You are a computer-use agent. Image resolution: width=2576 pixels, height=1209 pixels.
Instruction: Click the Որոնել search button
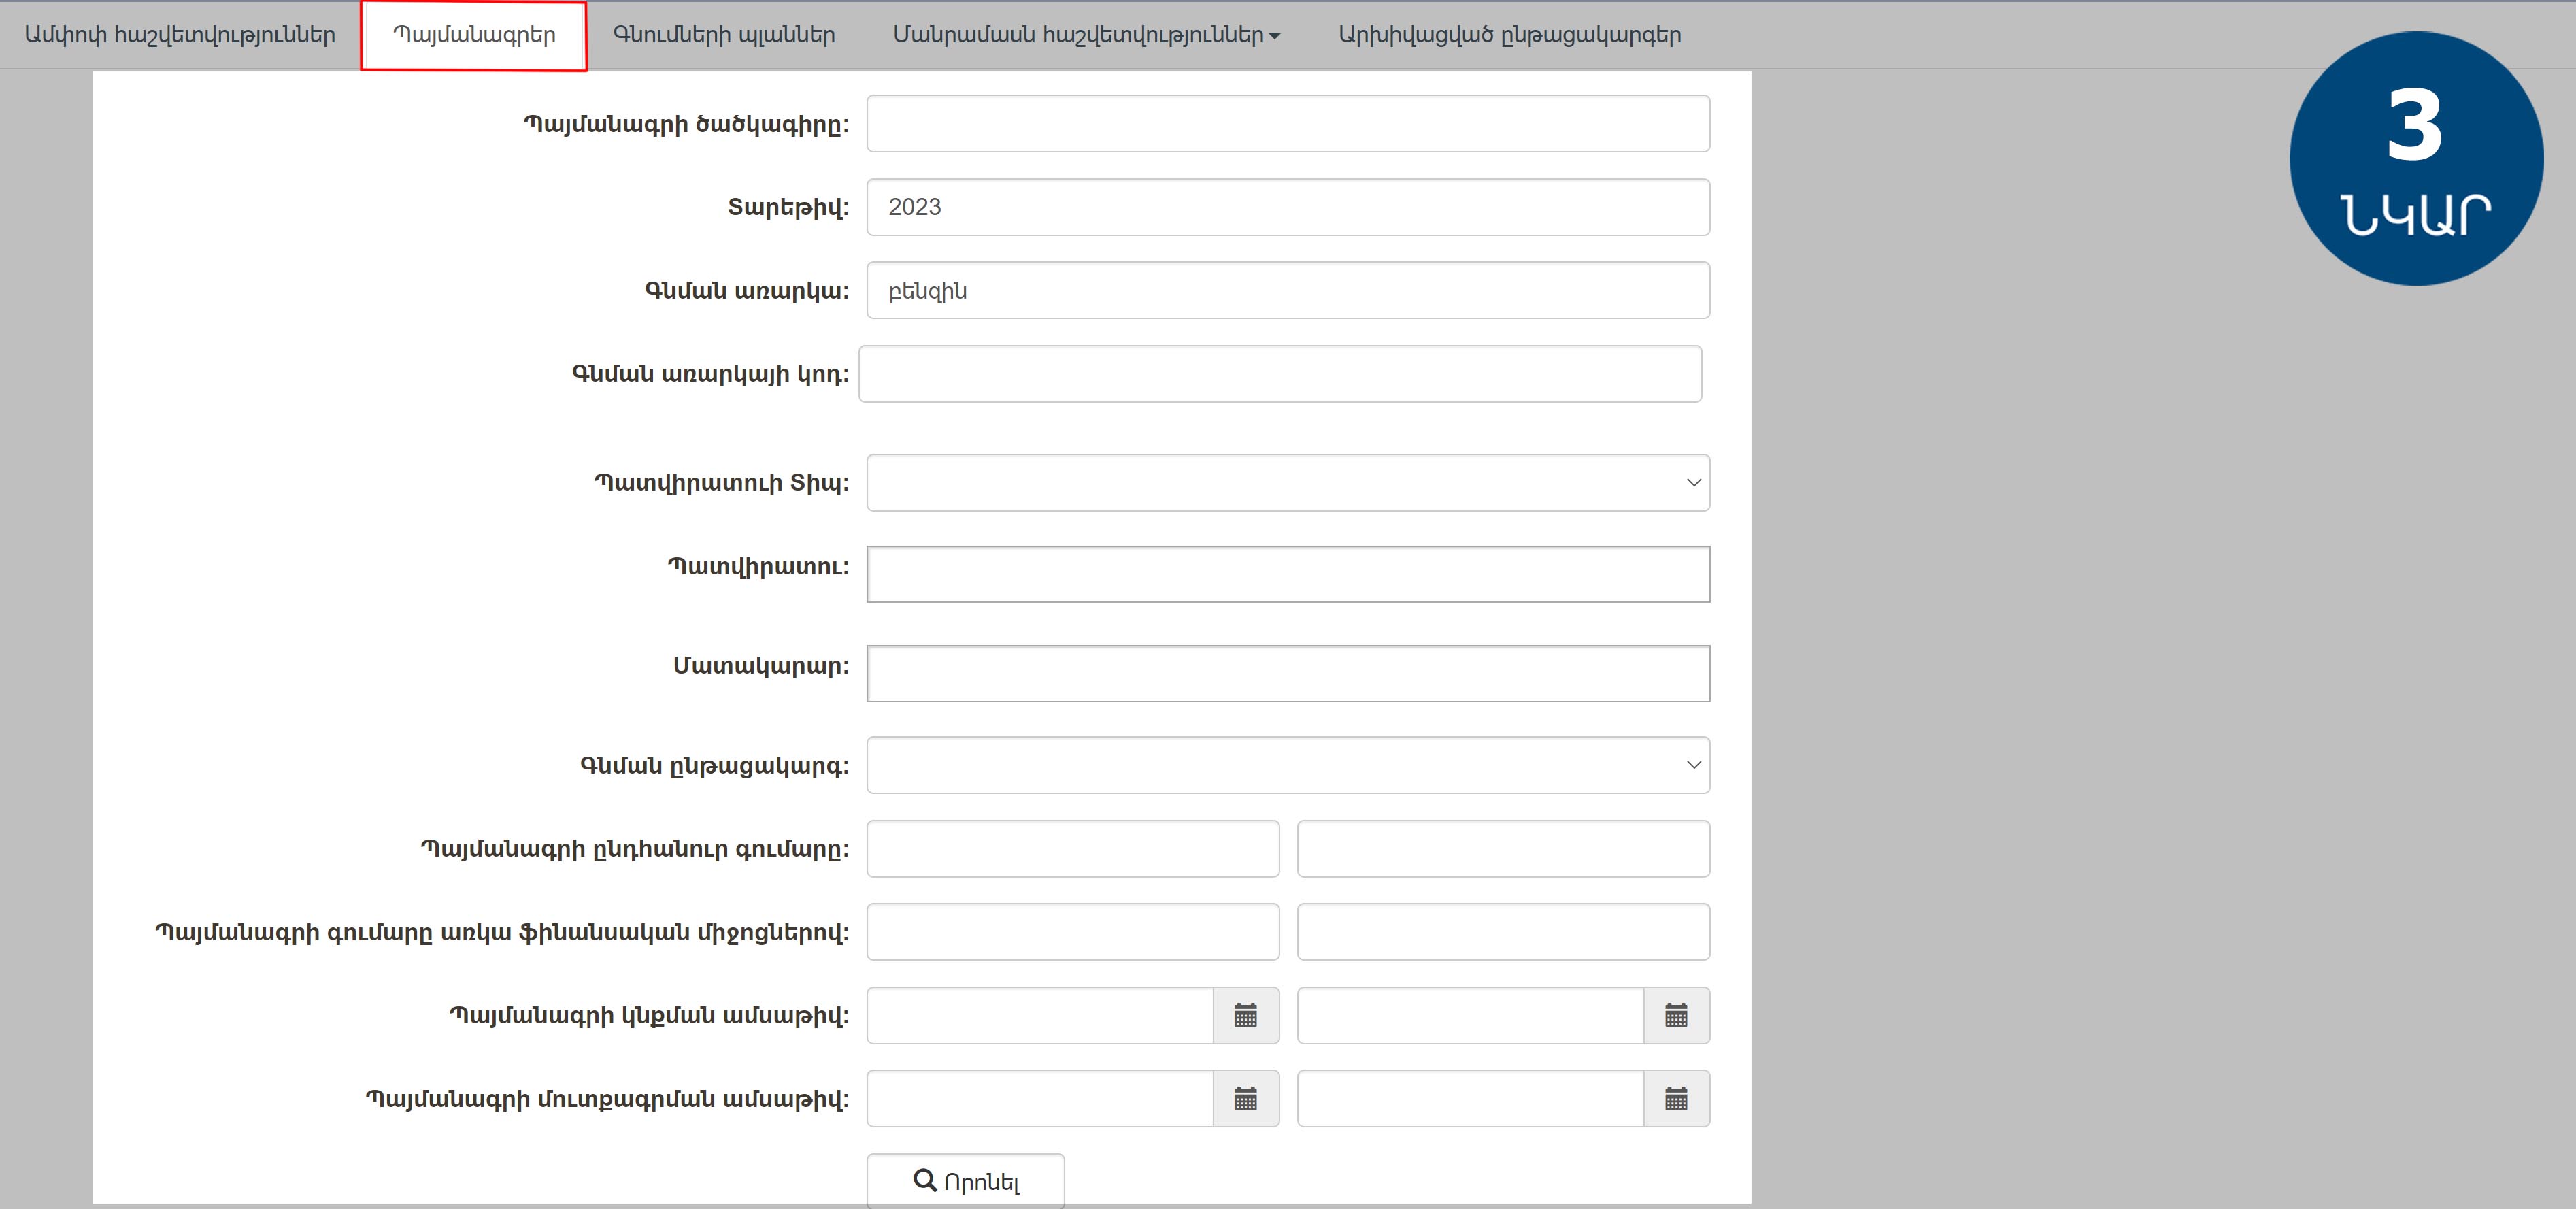coord(966,1181)
